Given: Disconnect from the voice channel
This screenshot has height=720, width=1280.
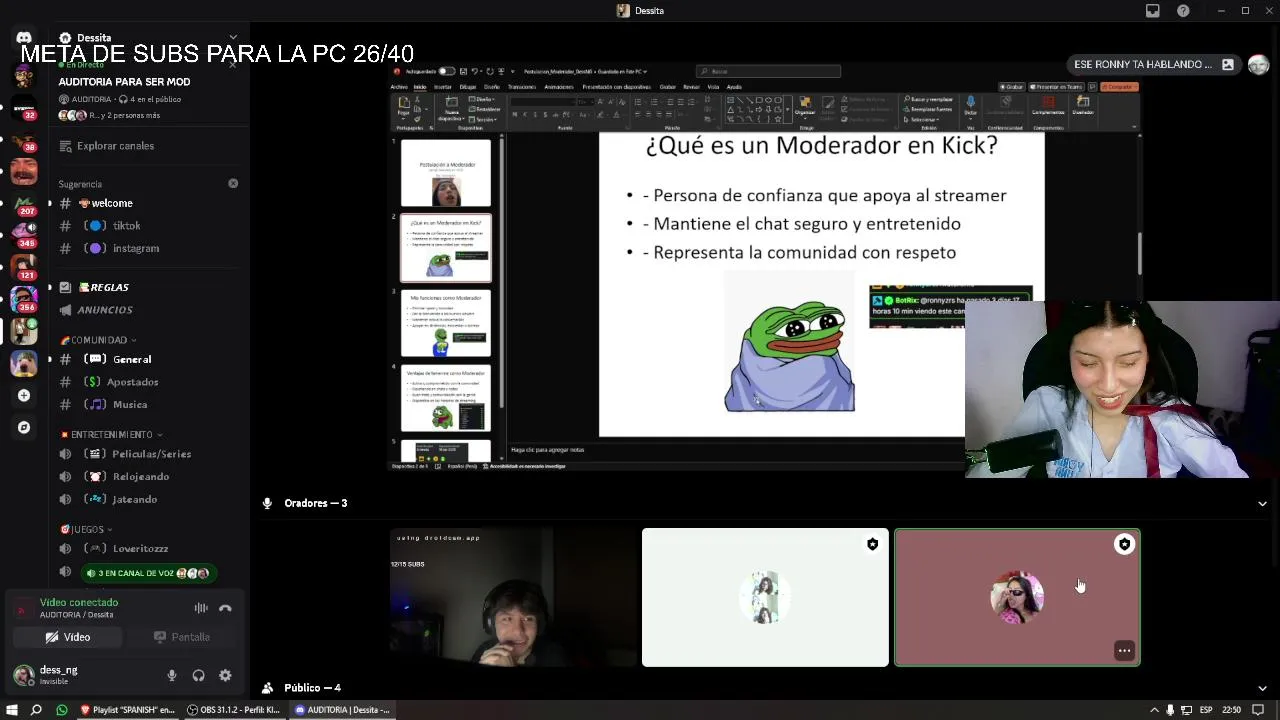Looking at the screenshot, I should pos(225,608).
